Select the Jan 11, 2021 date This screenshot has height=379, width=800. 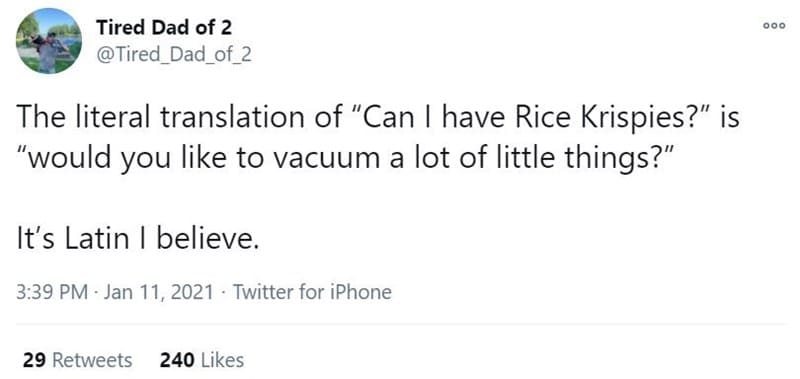(158, 292)
